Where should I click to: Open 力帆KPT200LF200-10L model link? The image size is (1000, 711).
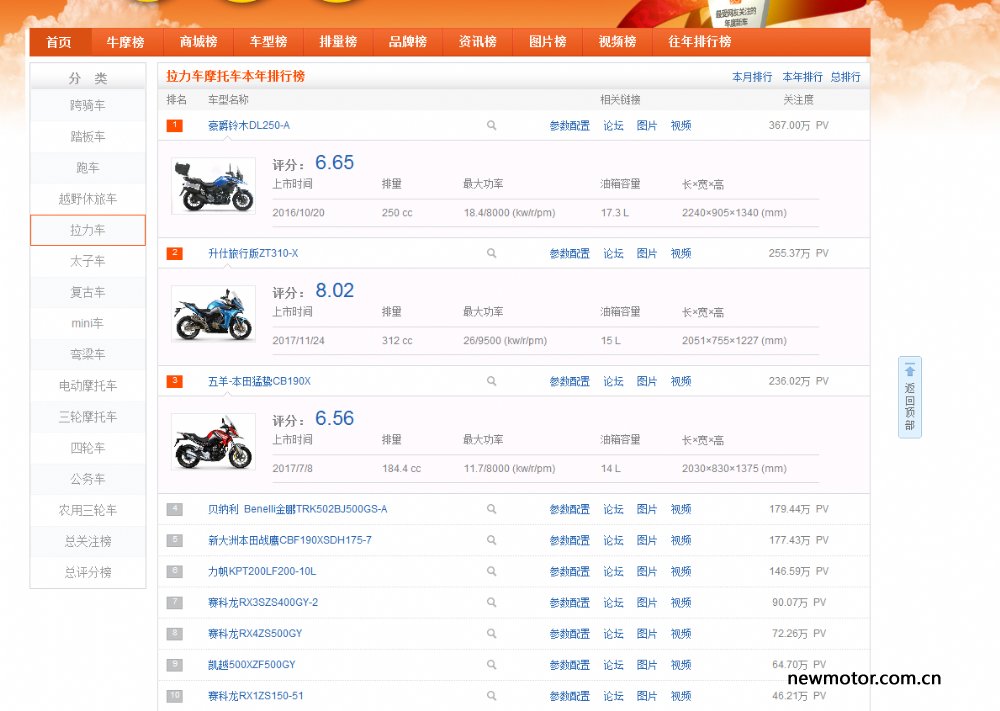tap(262, 571)
